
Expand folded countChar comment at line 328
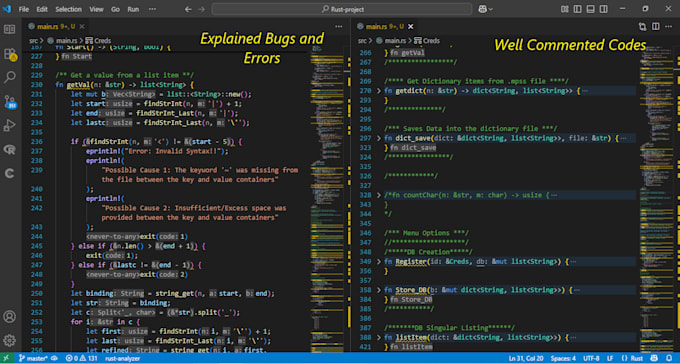379,195
